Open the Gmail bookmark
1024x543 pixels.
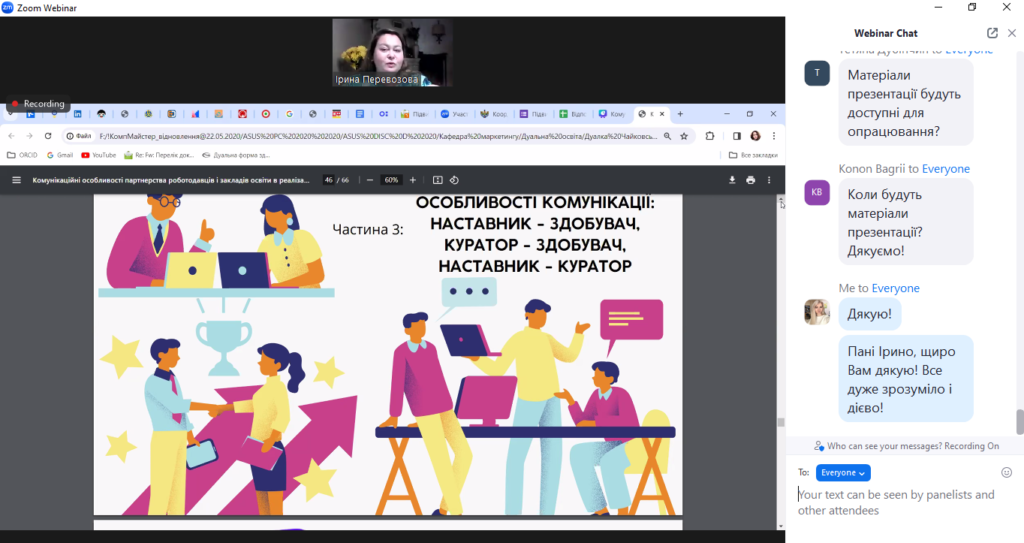click(59, 155)
